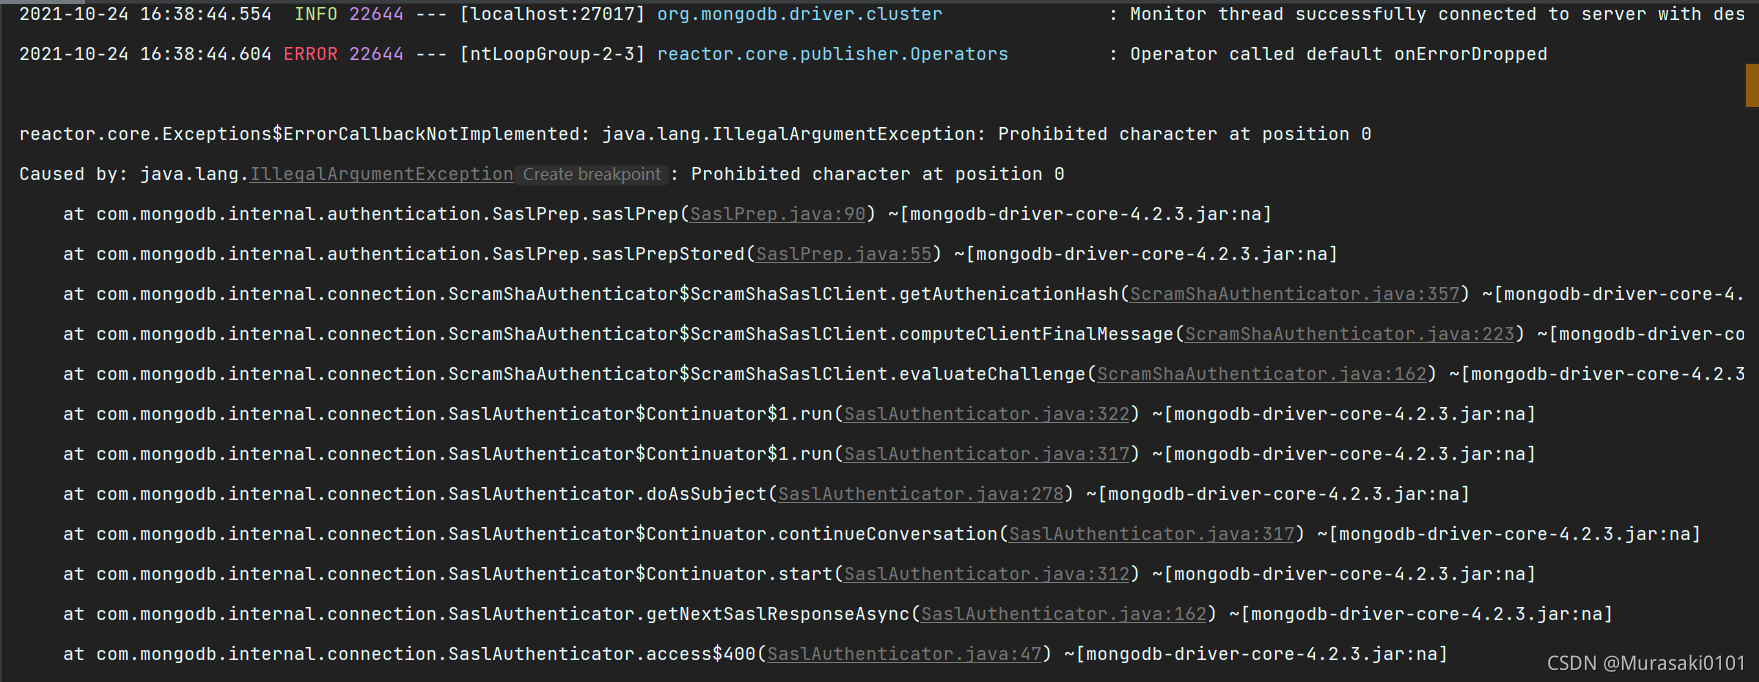Open the SaslAuthenticator.java:47 link
The width and height of the screenshot is (1759, 682).
click(904, 654)
